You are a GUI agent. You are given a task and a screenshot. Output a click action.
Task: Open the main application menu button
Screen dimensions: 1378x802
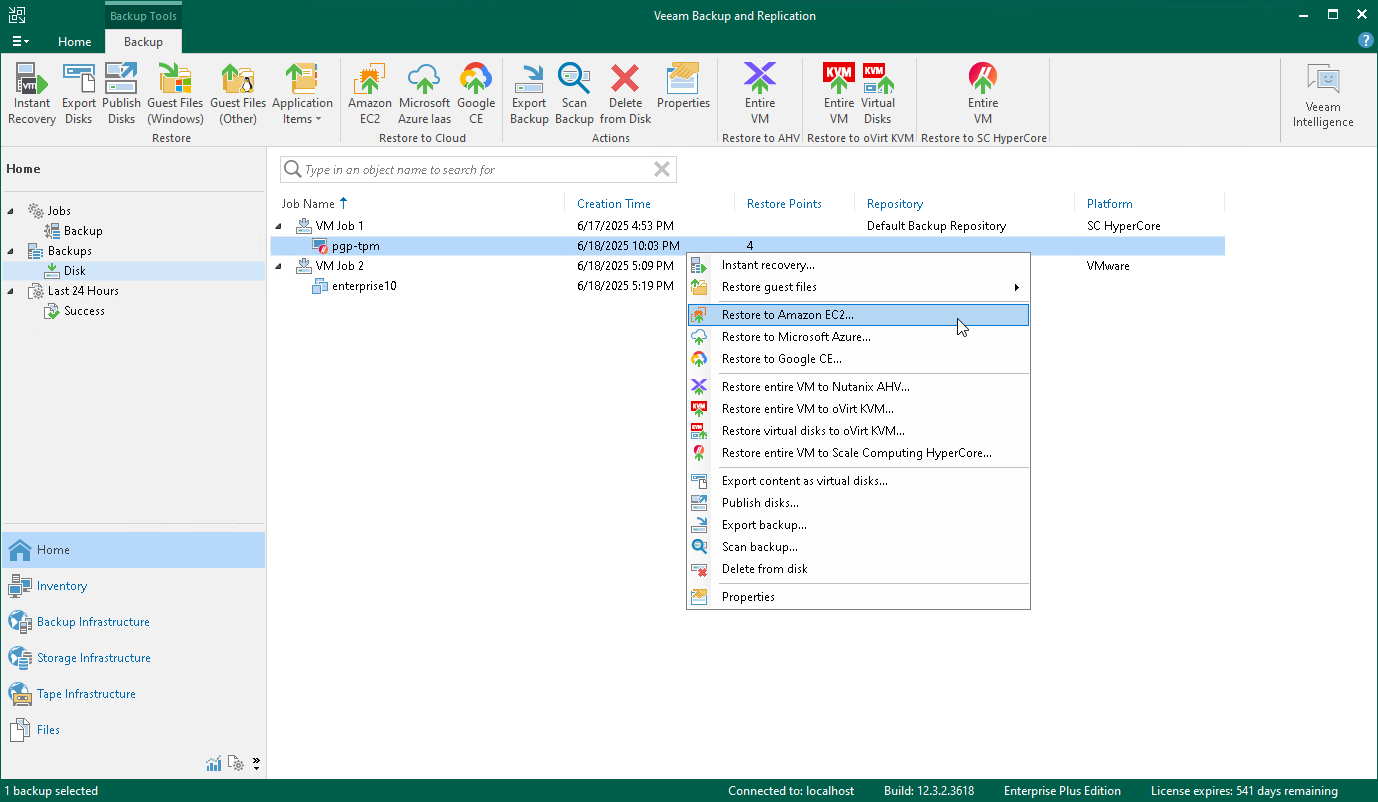click(19, 41)
